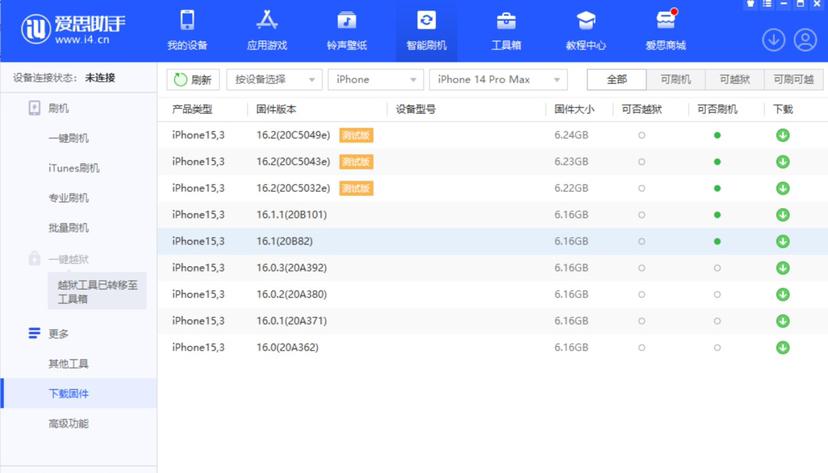The height and width of the screenshot is (473, 828).
Task: Download firmware 16.0.3(20A392)
Action: click(x=783, y=268)
